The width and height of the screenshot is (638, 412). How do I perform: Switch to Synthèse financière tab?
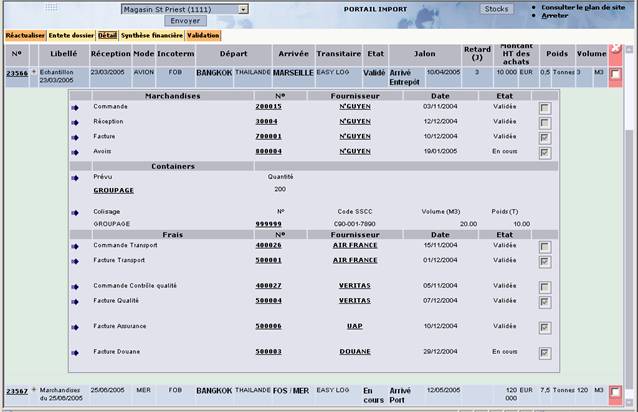coord(152,35)
